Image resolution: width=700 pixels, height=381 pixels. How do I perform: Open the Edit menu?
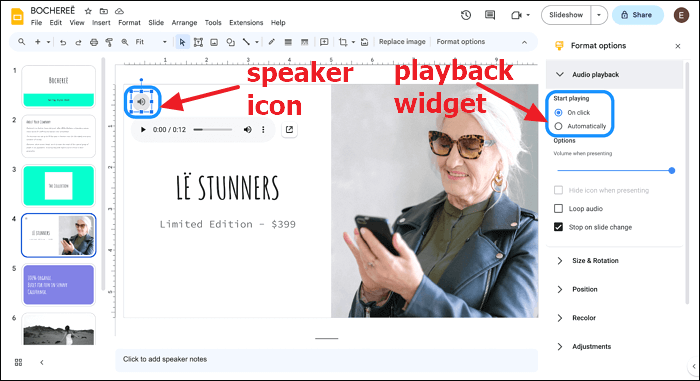[x=55, y=22]
